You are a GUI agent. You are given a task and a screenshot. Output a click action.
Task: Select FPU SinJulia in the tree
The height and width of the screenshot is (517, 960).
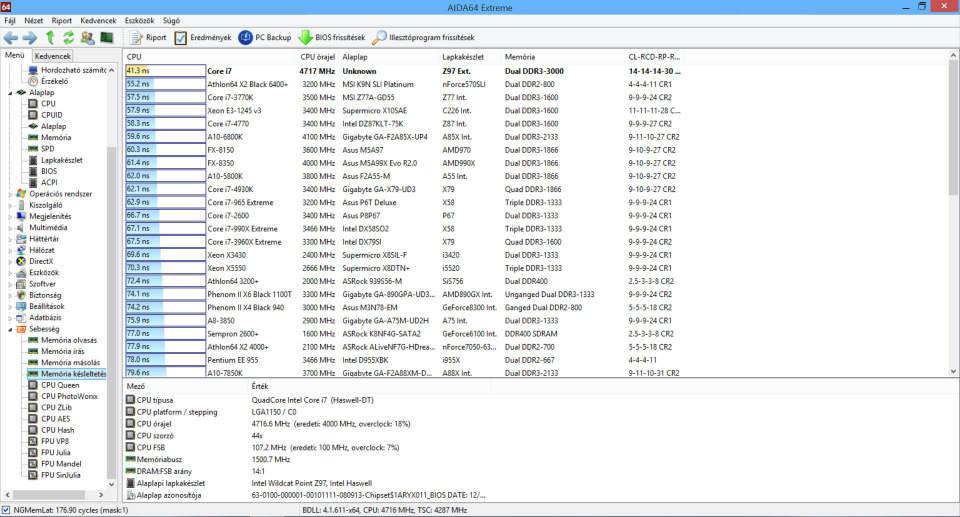point(61,475)
